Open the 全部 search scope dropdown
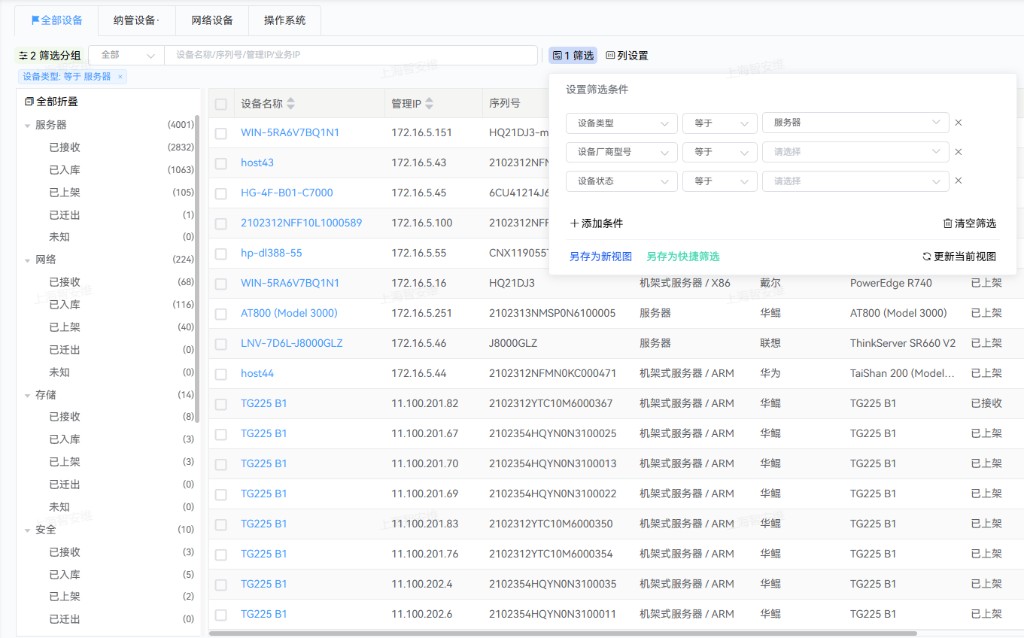The width and height of the screenshot is (1024, 638). click(126, 56)
